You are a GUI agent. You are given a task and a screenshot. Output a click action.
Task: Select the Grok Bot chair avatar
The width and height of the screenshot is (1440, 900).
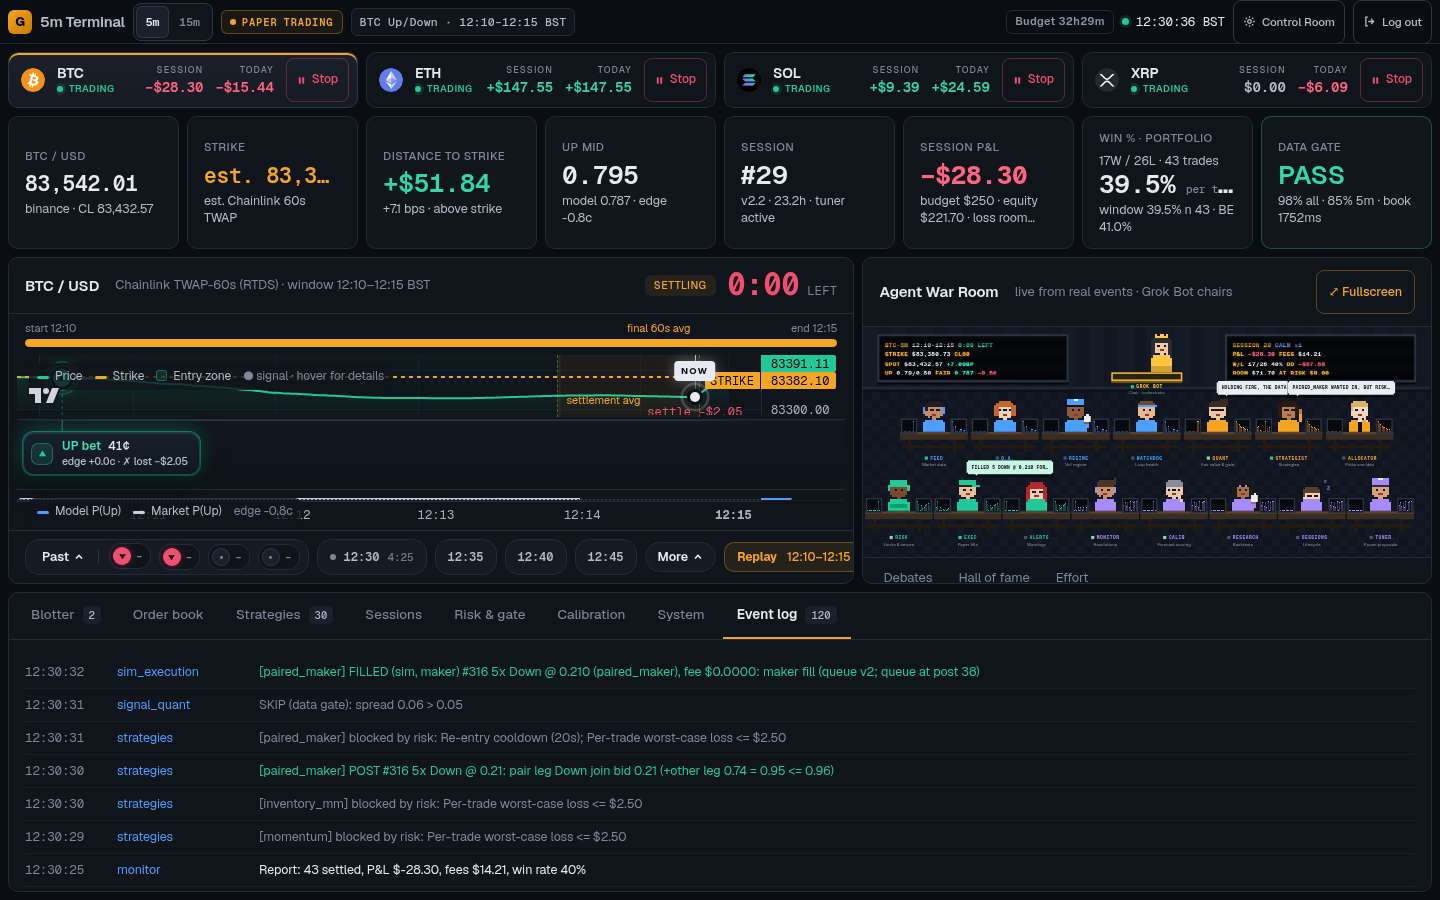(x=1161, y=352)
